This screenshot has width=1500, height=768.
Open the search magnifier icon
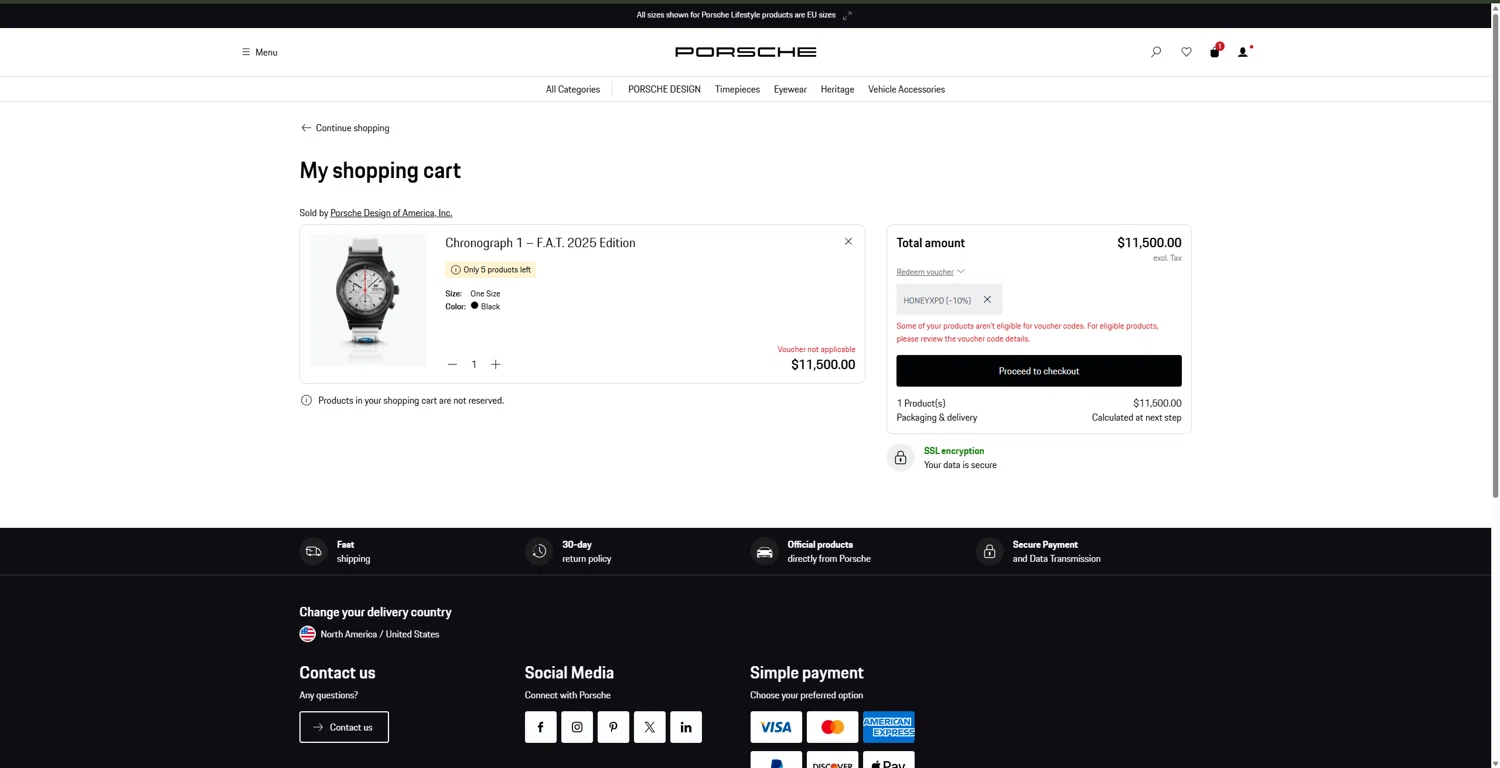pos(1156,52)
